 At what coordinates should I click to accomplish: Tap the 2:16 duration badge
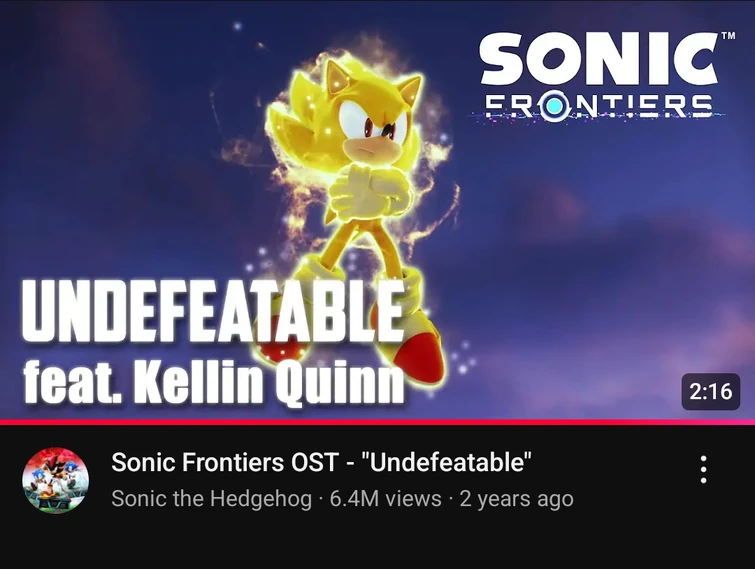[711, 391]
